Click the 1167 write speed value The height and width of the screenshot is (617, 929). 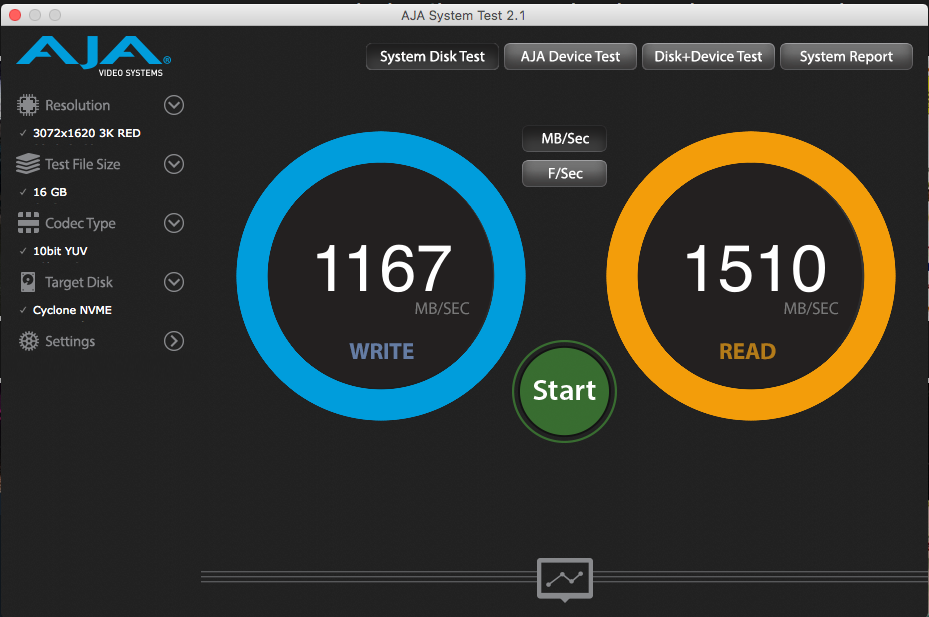pos(383,268)
